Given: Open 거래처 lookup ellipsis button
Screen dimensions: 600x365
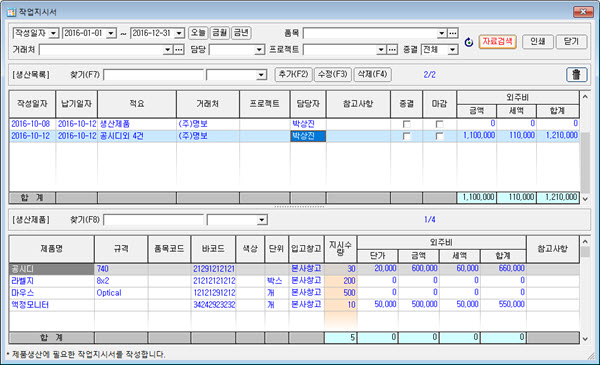Looking at the screenshot, I should click(179, 50).
